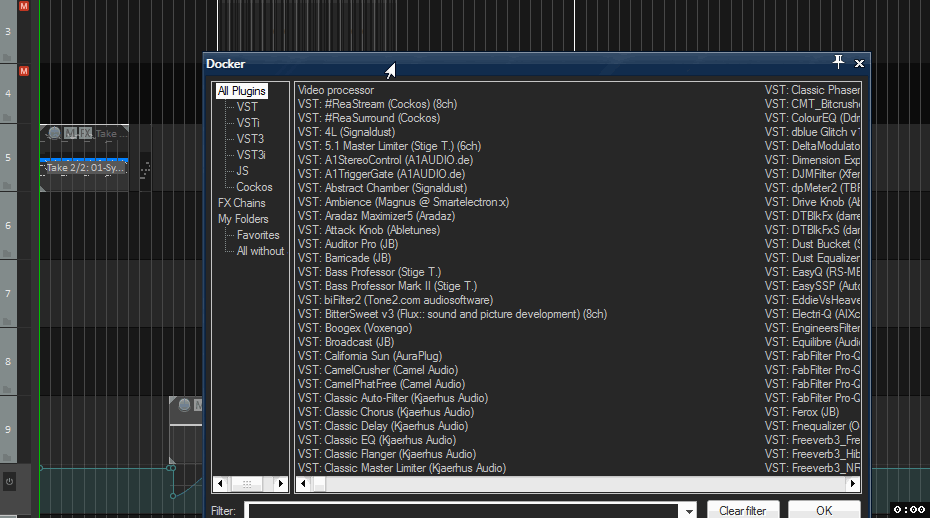Select VST: A1StereoControl plugin
This screenshot has height=518, width=930.
tap(385, 160)
